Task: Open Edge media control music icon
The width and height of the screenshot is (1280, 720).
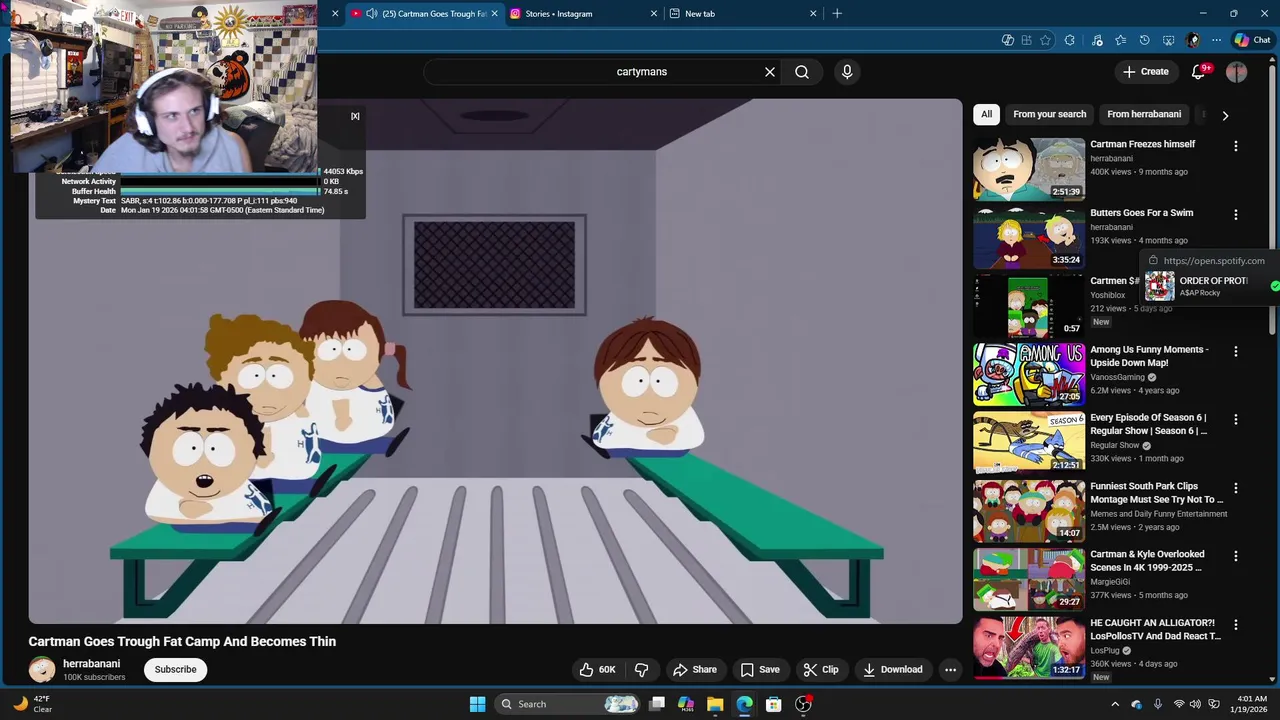Action: click(1097, 40)
